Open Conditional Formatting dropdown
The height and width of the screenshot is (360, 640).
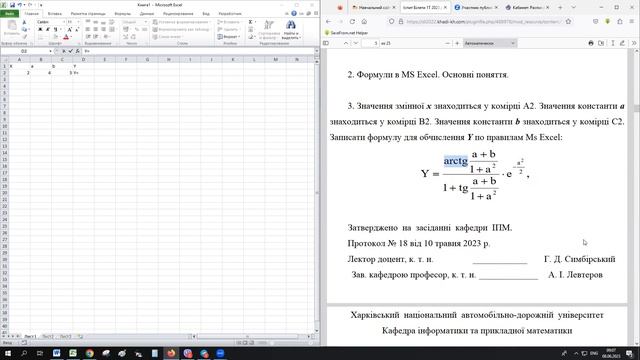tap(181, 22)
